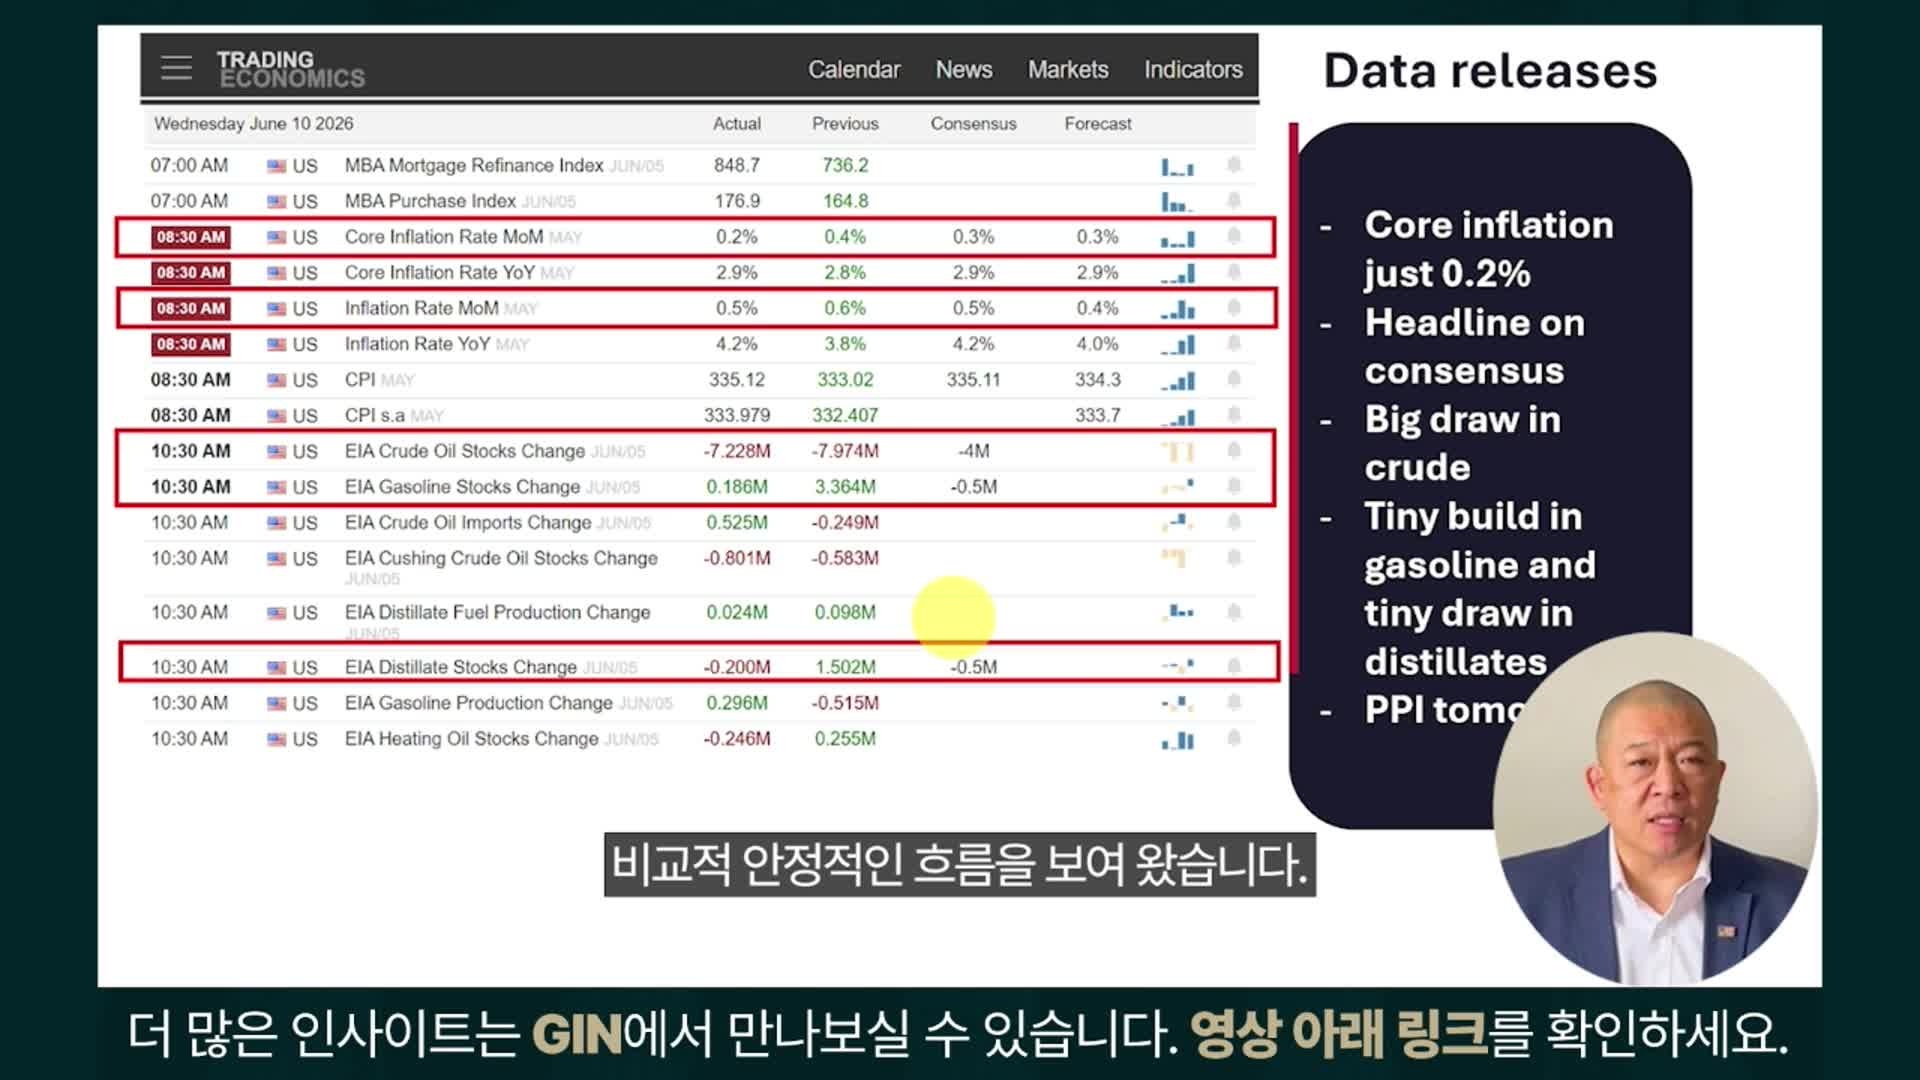1920x1080 pixels.
Task: Open EIA Gasoline Stocks Change link
Action: point(462,487)
